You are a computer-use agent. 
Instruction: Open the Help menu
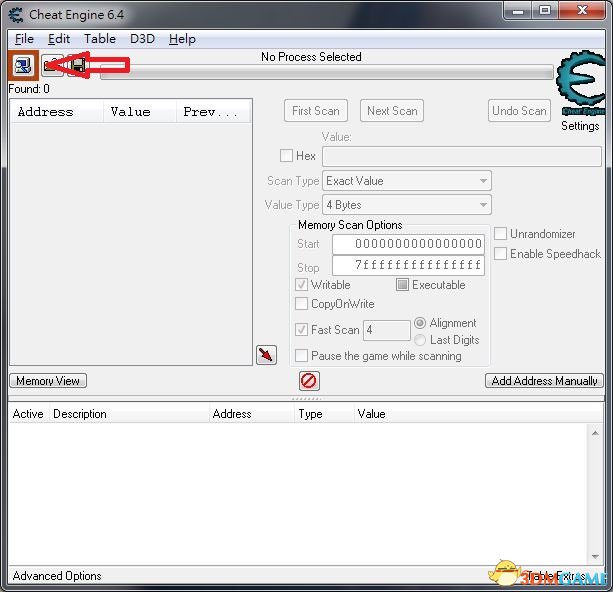(x=182, y=39)
